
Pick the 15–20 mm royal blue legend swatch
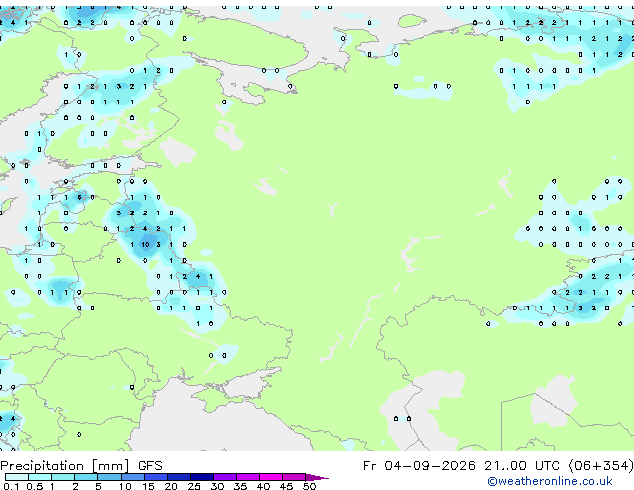(156, 477)
